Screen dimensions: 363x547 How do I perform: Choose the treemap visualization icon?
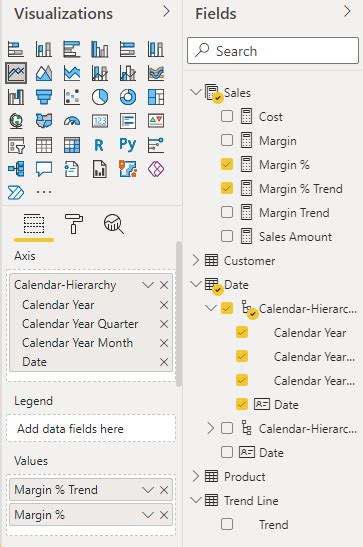pos(156,97)
